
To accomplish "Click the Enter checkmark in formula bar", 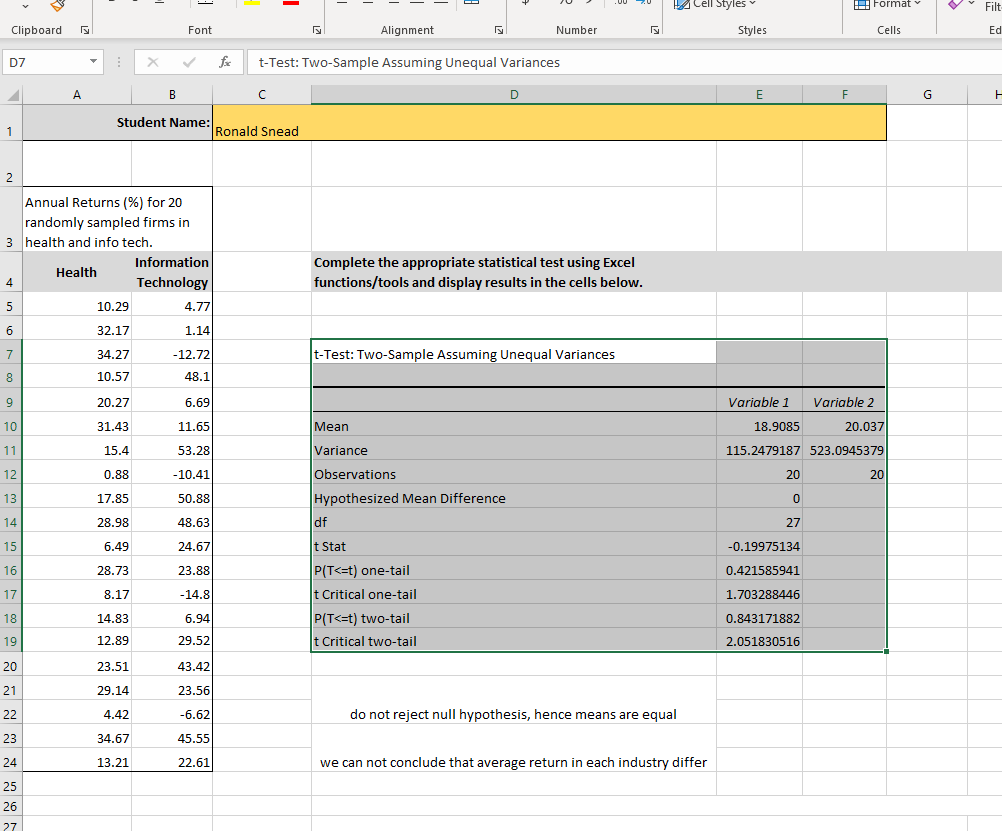I will point(189,62).
